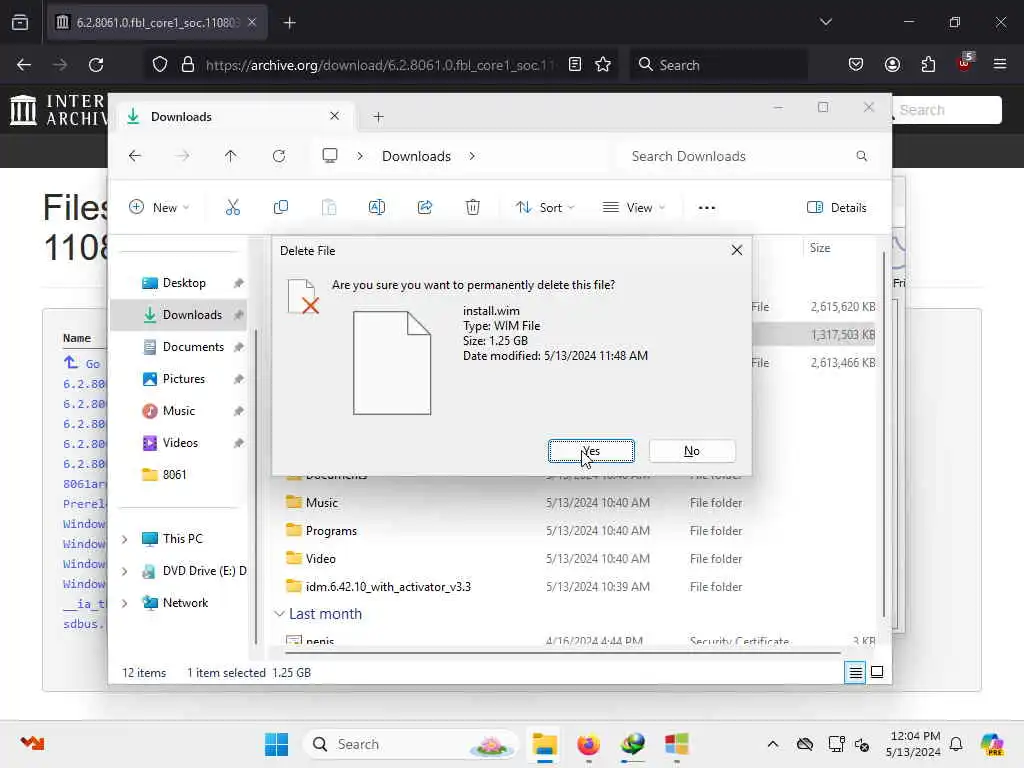Click the Share icon in Explorer toolbar
The height and width of the screenshot is (768, 1024).
(x=424, y=208)
